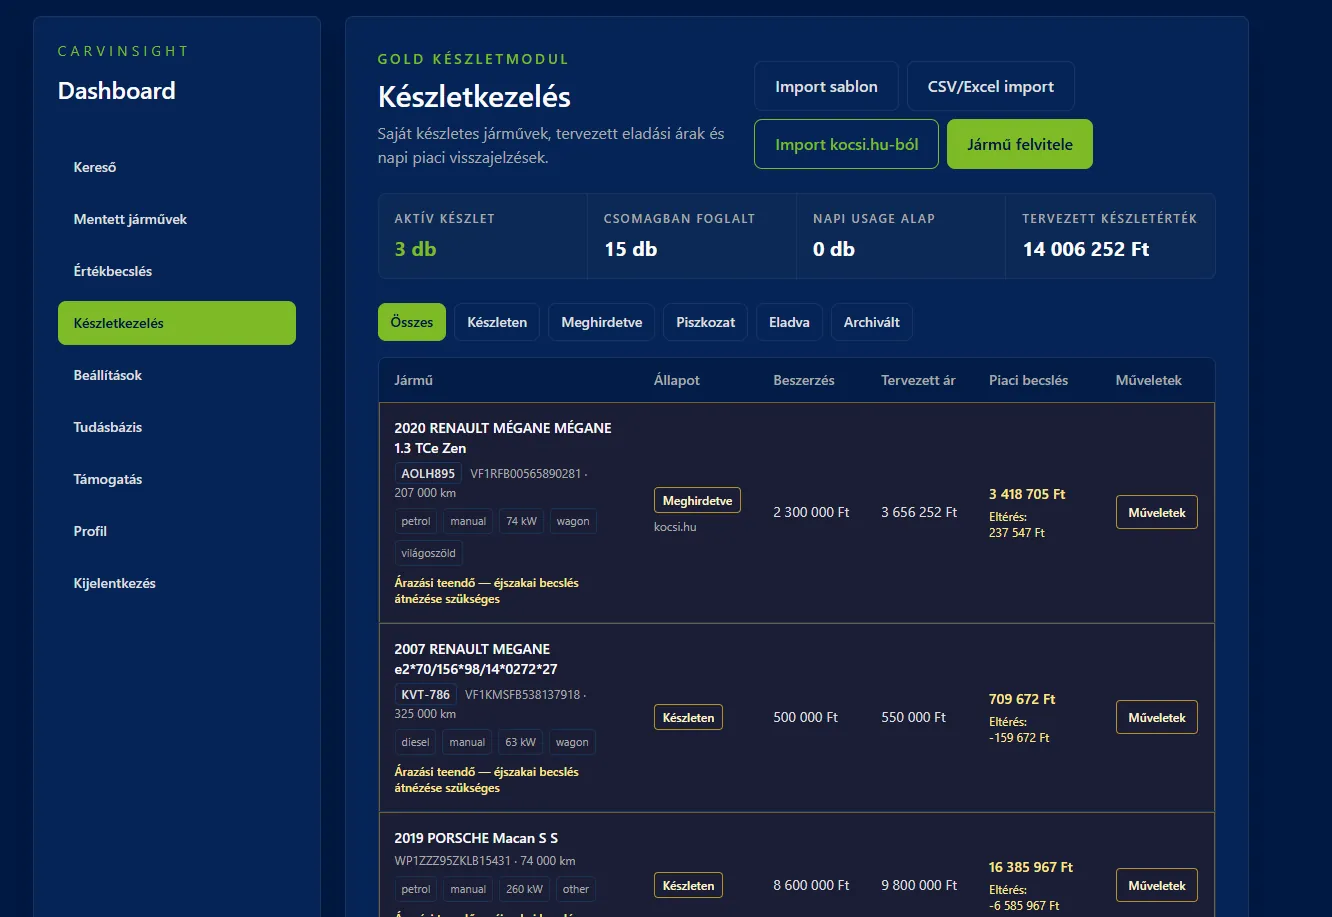Click the Állapot column header
The width and height of the screenshot is (1332, 917).
point(677,380)
